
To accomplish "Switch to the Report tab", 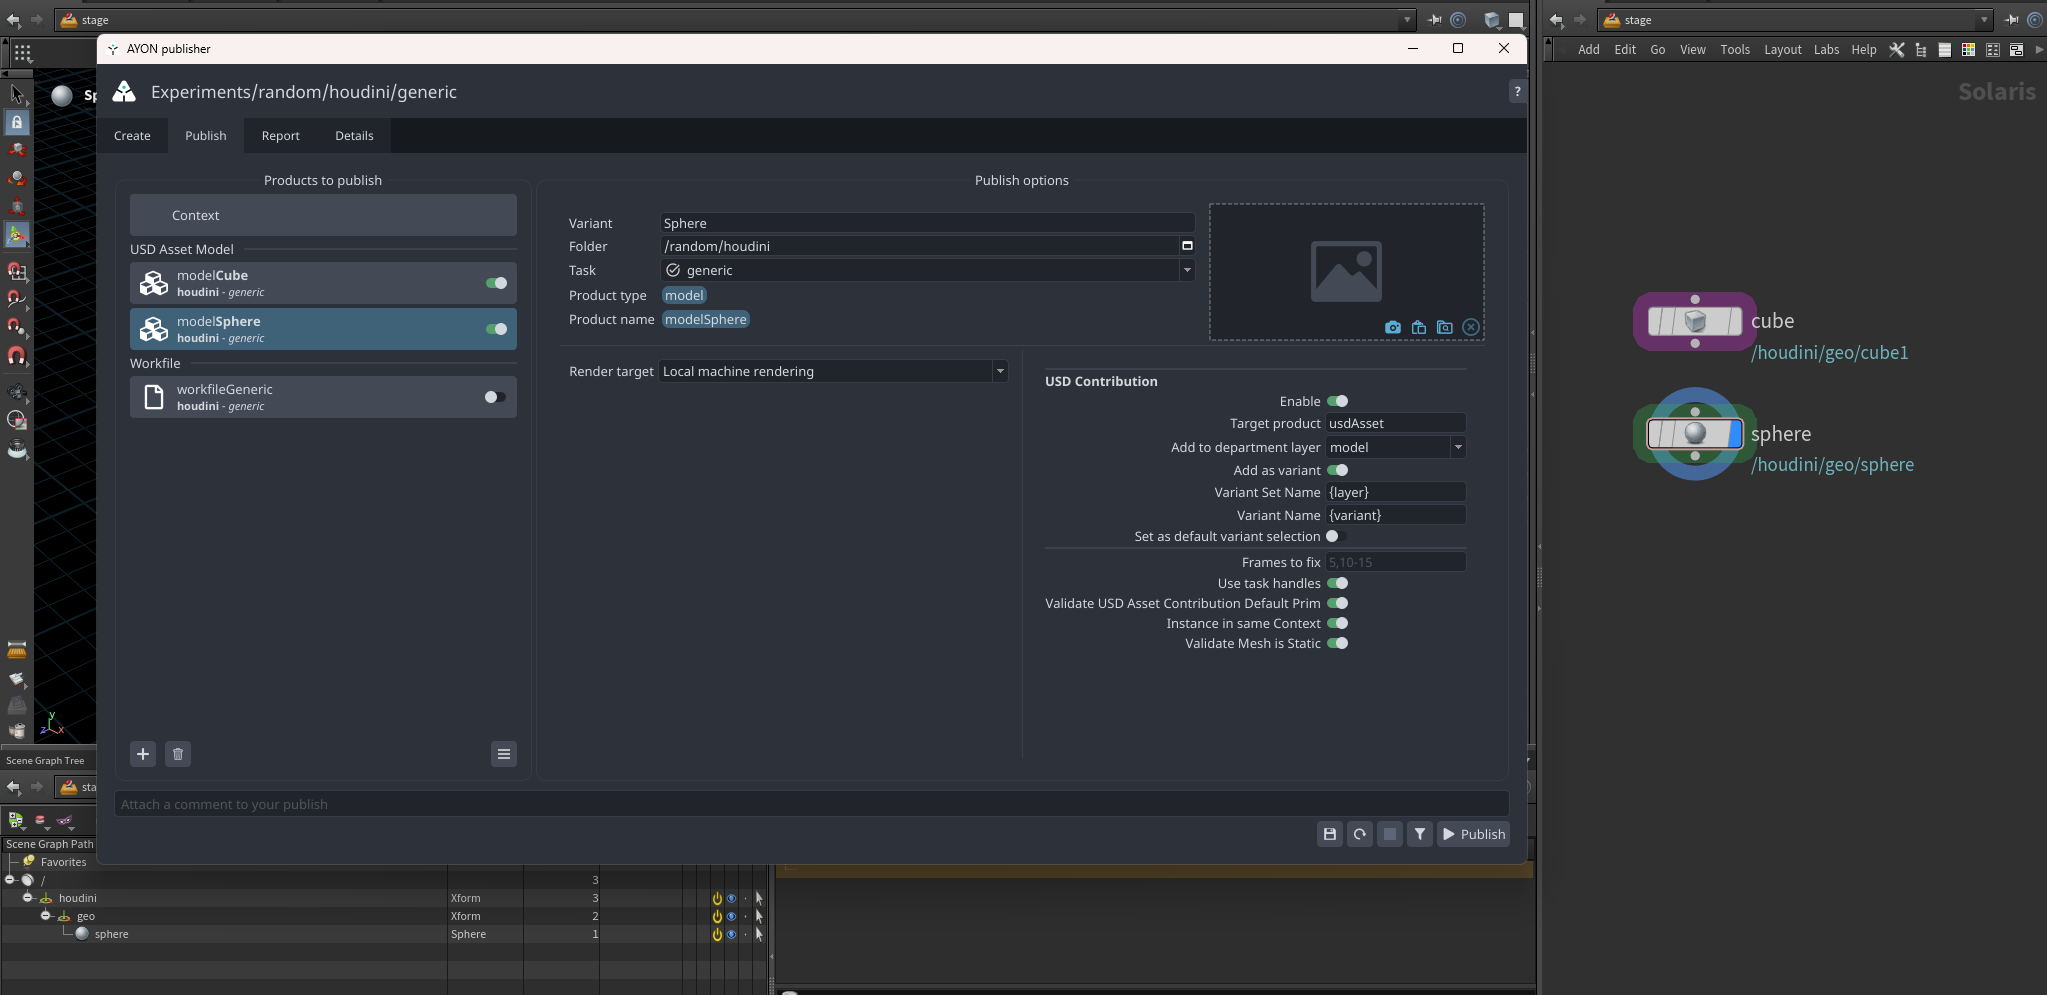I will (280, 136).
